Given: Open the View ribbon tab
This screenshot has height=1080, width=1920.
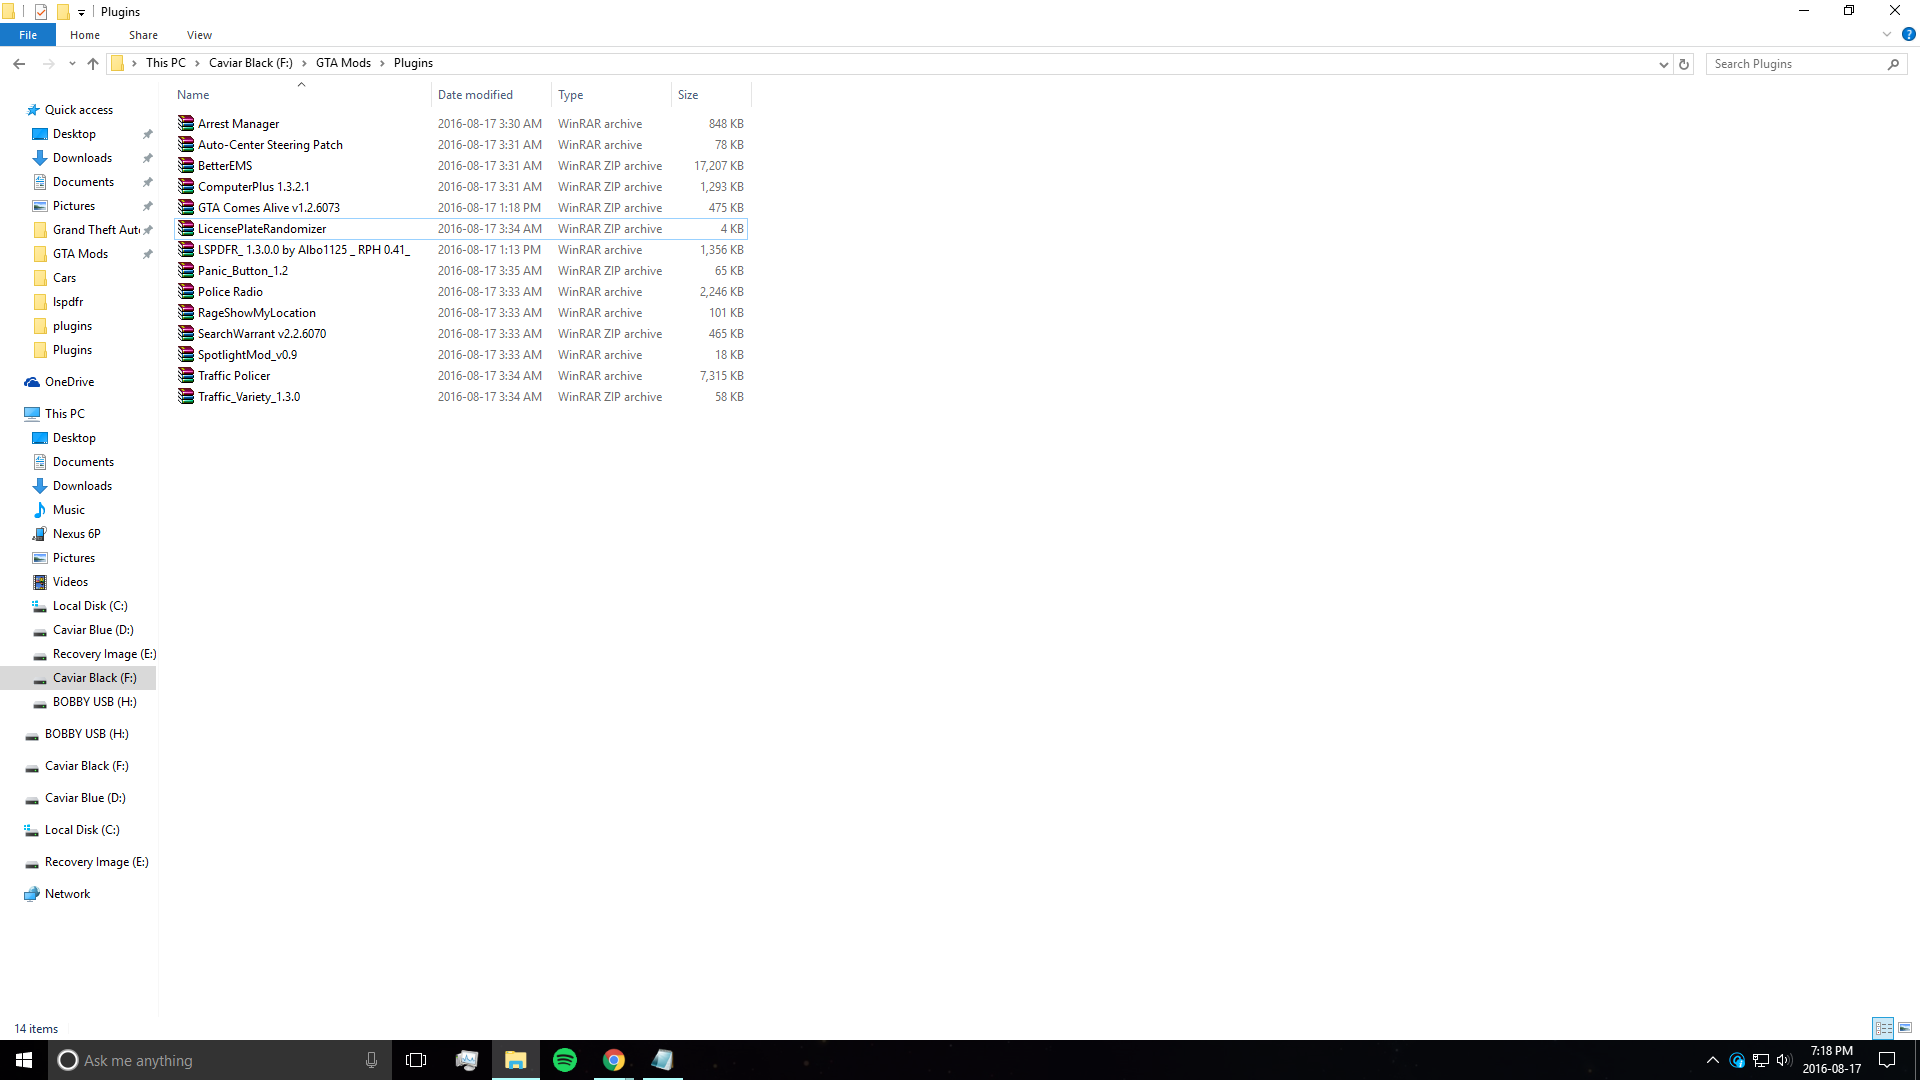Looking at the screenshot, I should tap(199, 35).
